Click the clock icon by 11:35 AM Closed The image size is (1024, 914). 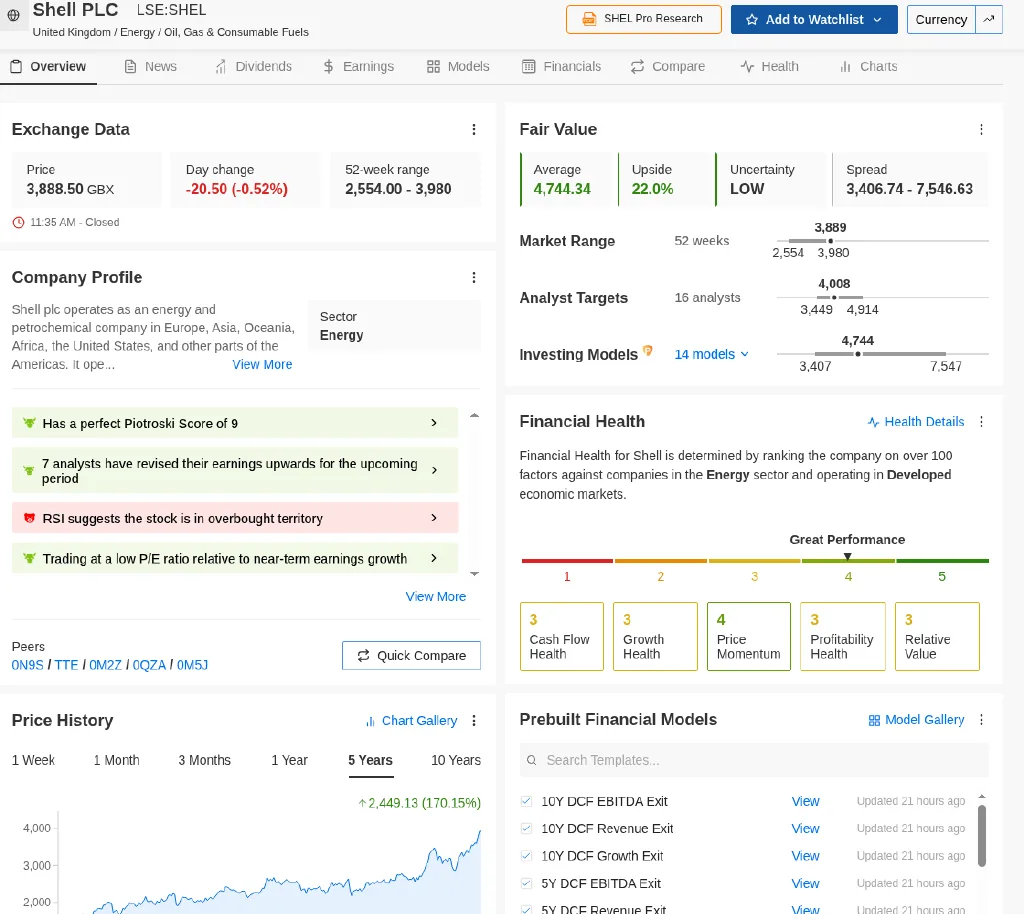18,223
